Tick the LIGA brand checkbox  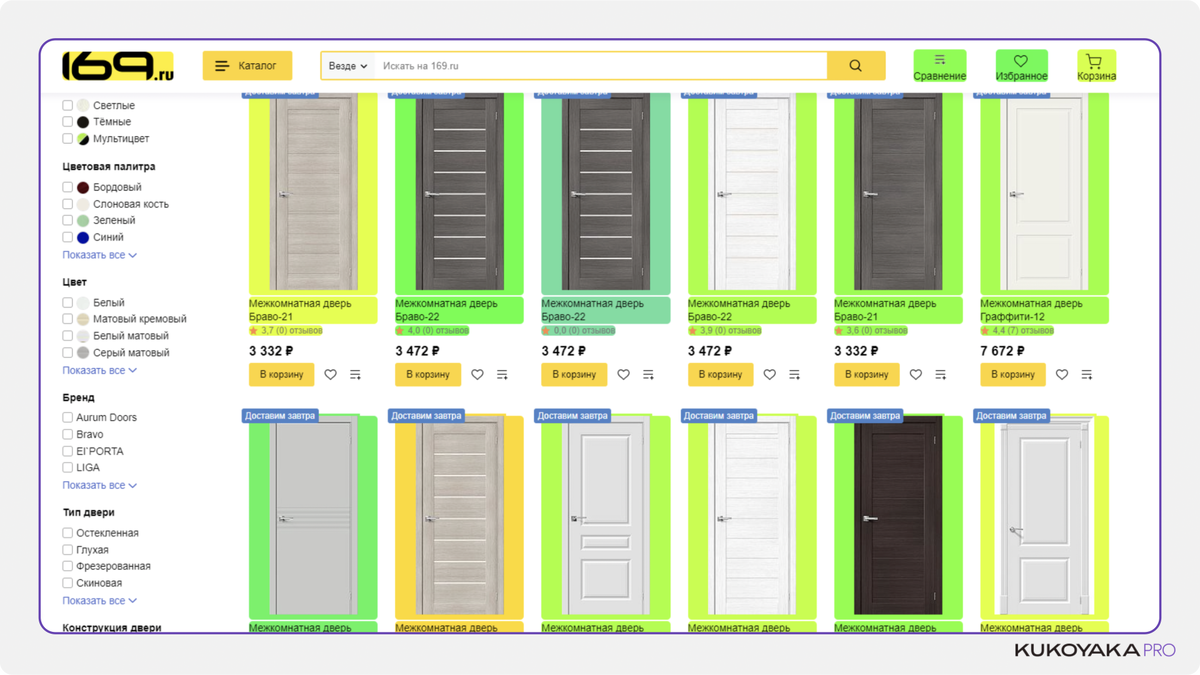point(68,467)
